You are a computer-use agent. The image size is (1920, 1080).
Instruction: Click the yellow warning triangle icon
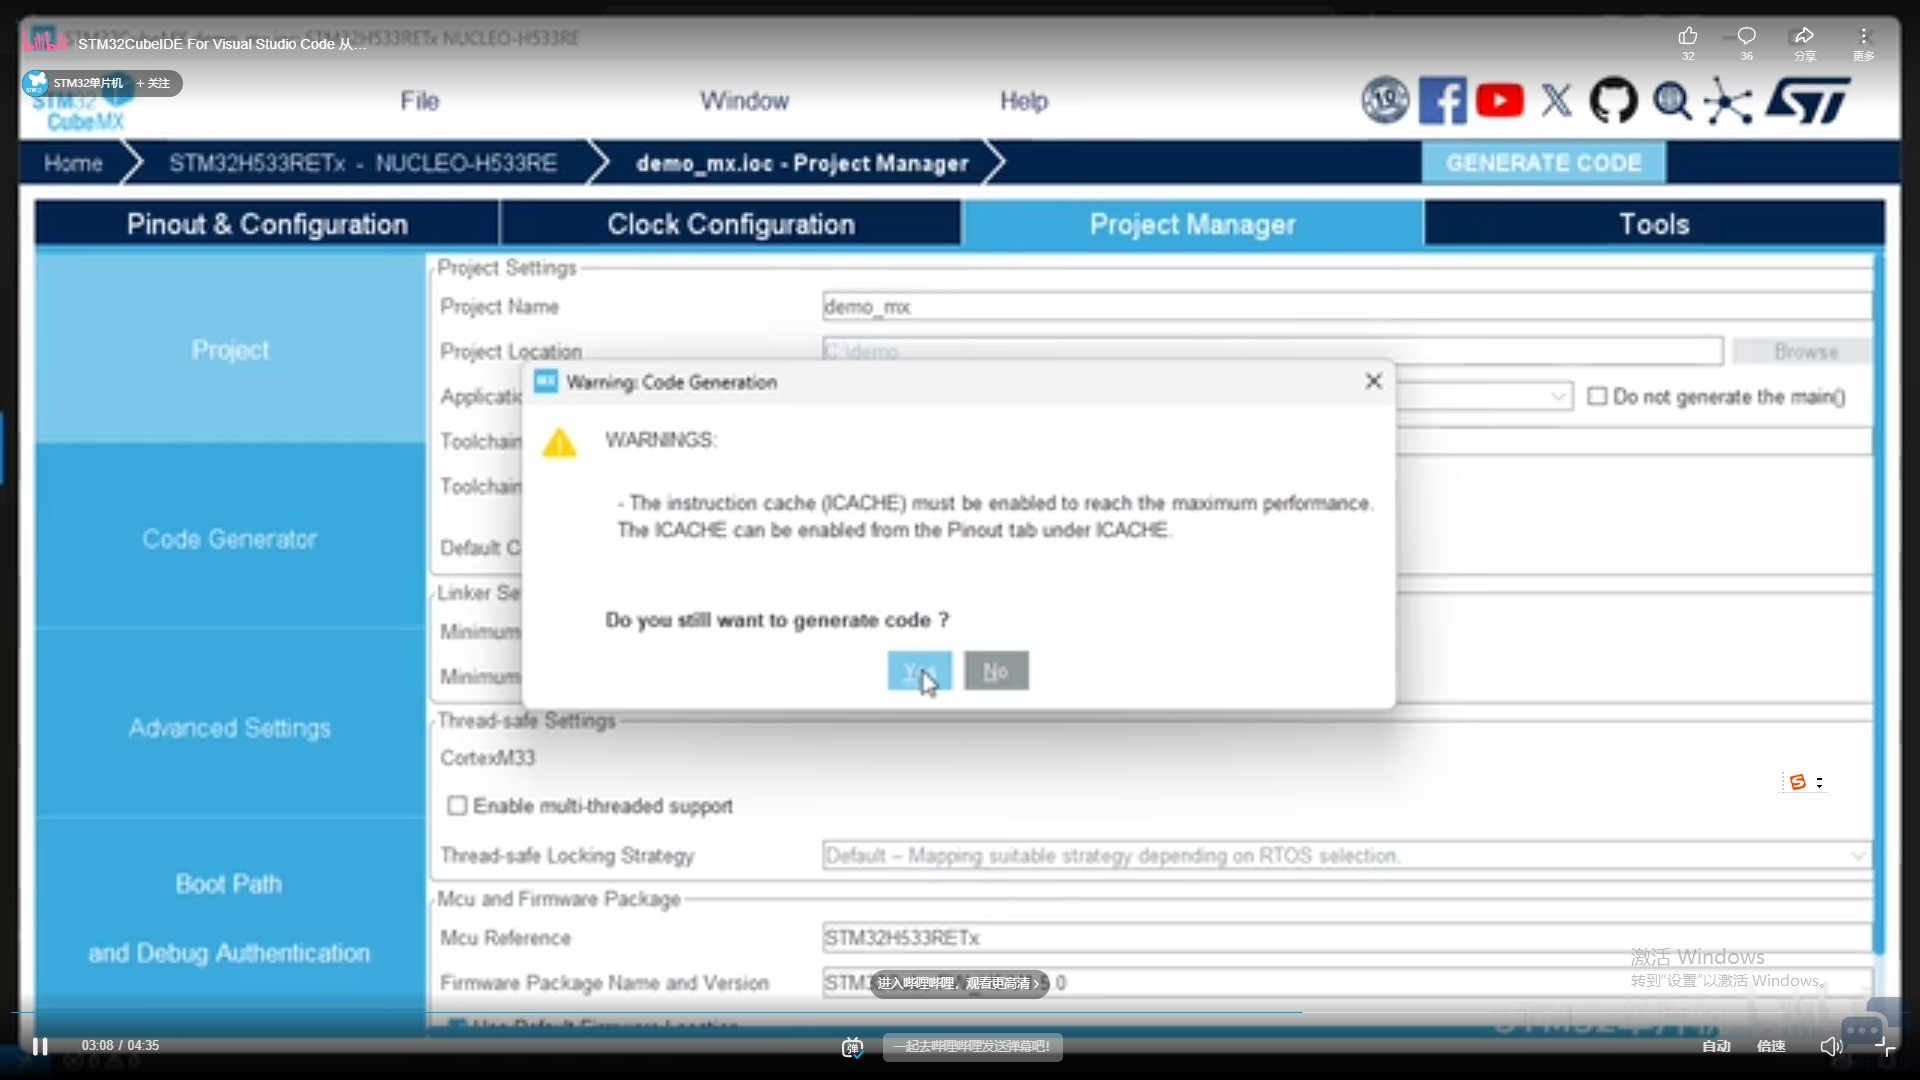point(559,442)
